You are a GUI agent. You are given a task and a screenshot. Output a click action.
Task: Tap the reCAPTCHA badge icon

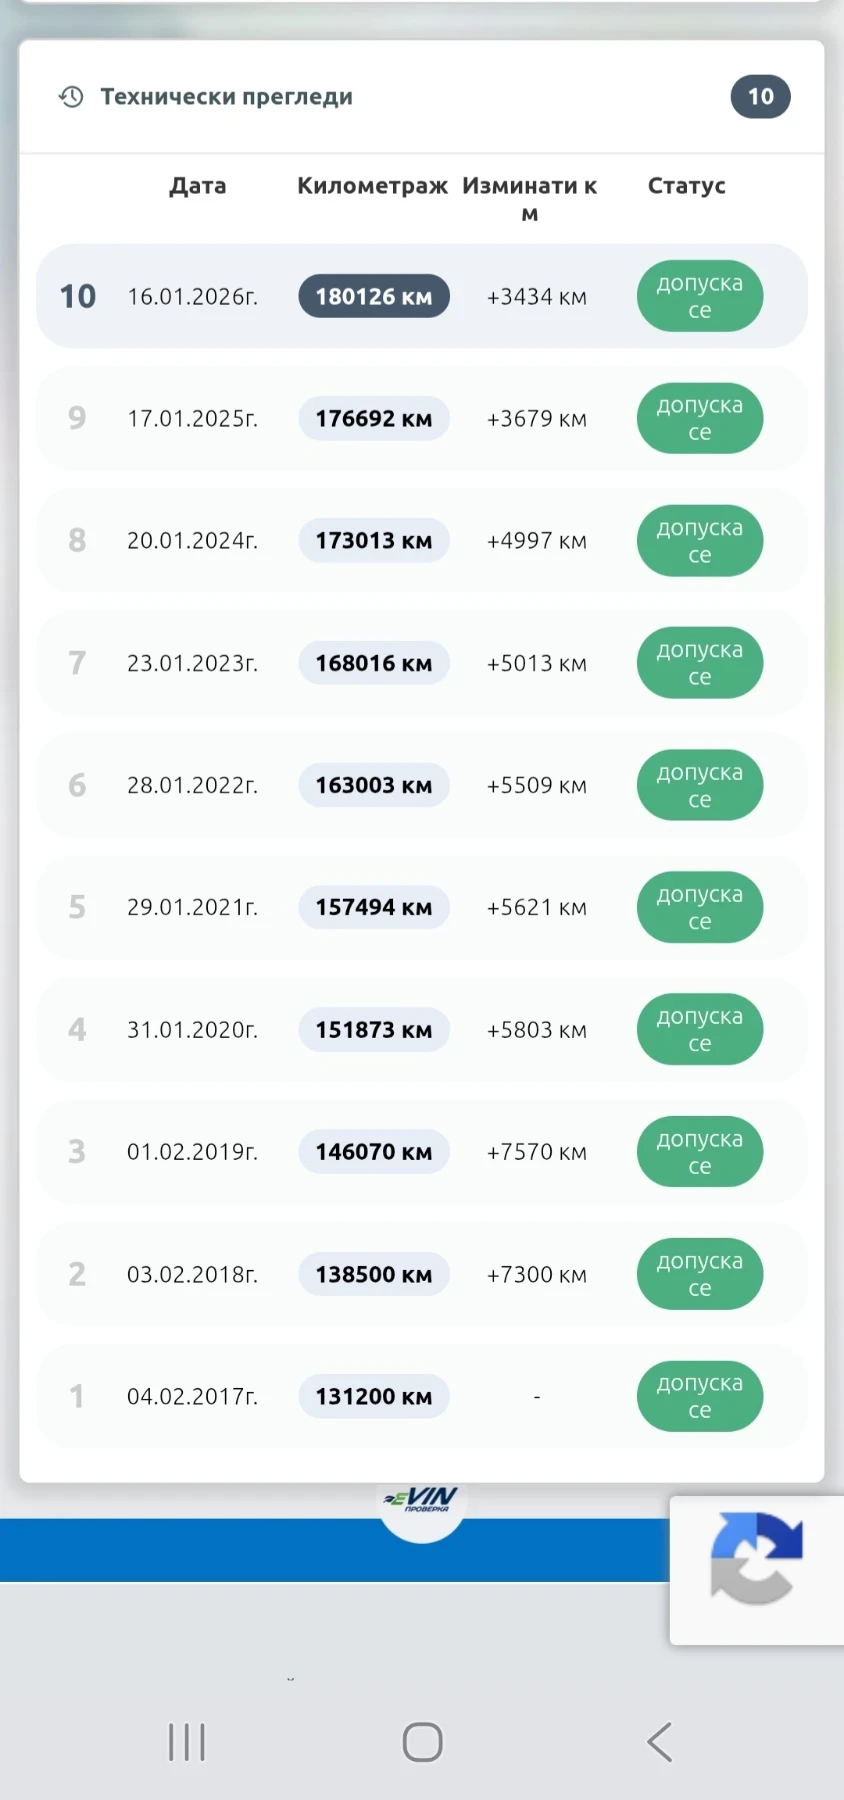tap(756, 1558)
